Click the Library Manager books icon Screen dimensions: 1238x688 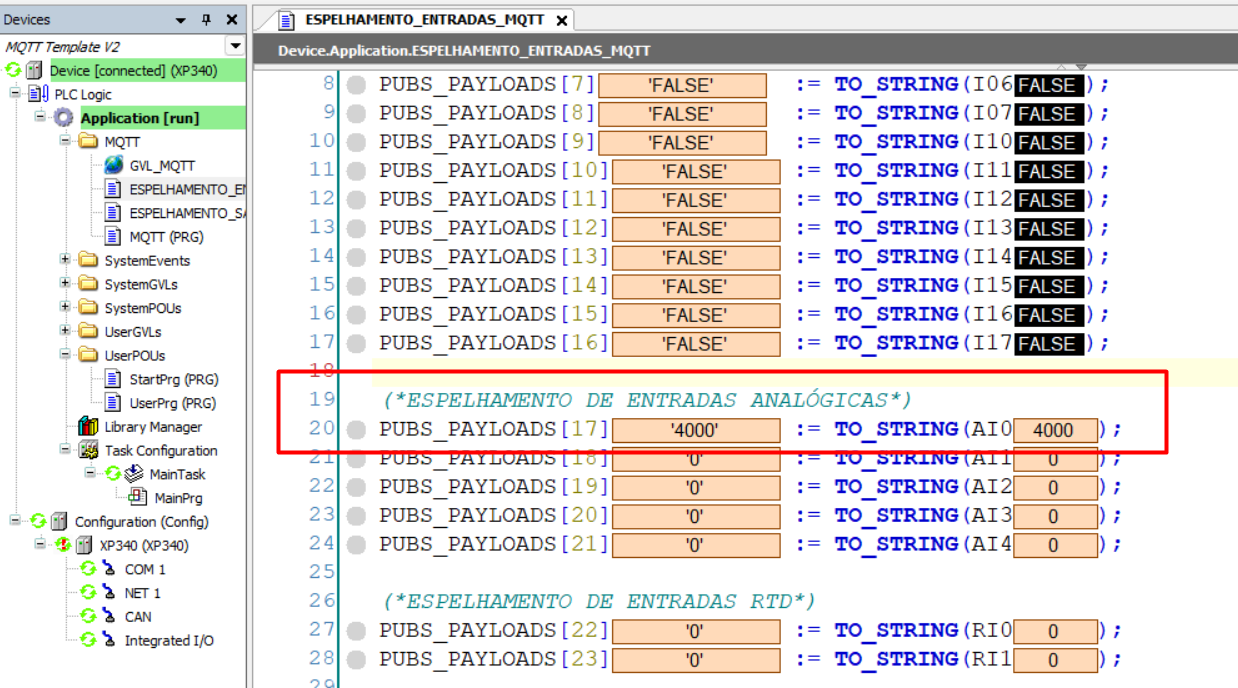click(x=88, y=427)
